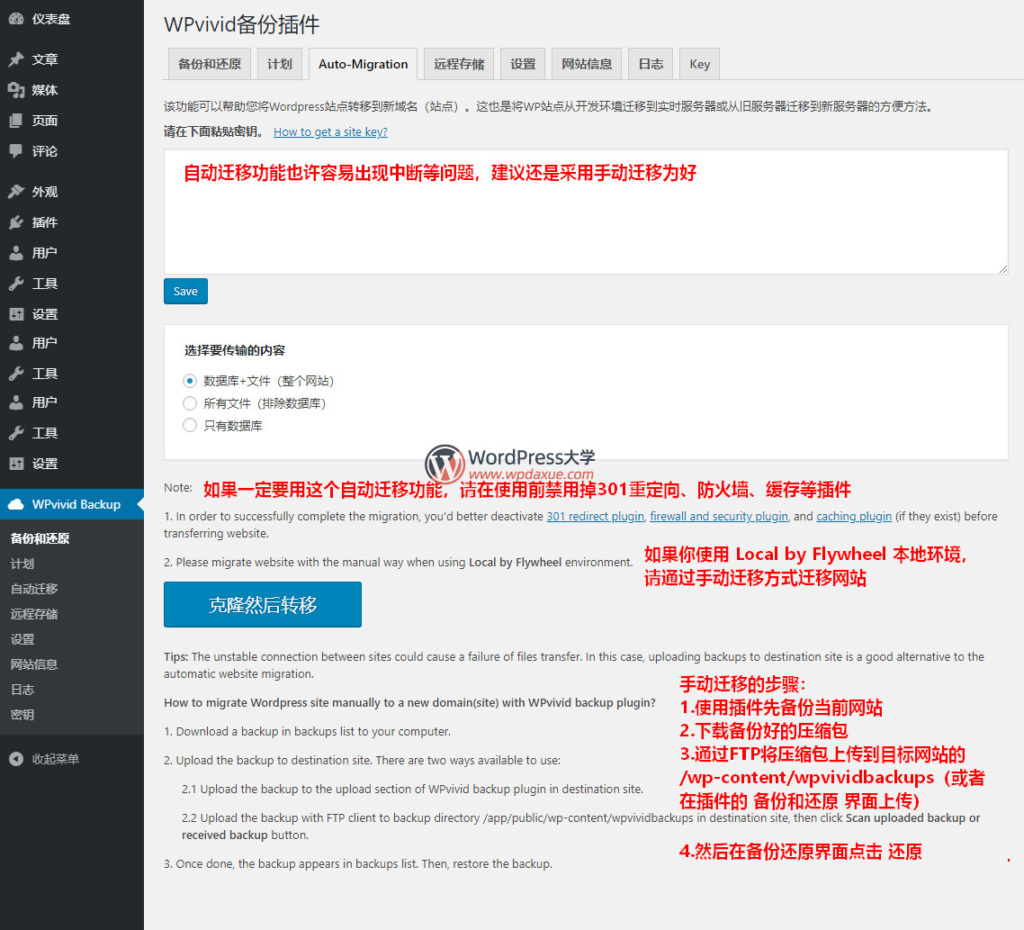Select 所有文件 (排除数据库) radio option
The width and height of the screenshot is (1024, 930).
(190, 403)
